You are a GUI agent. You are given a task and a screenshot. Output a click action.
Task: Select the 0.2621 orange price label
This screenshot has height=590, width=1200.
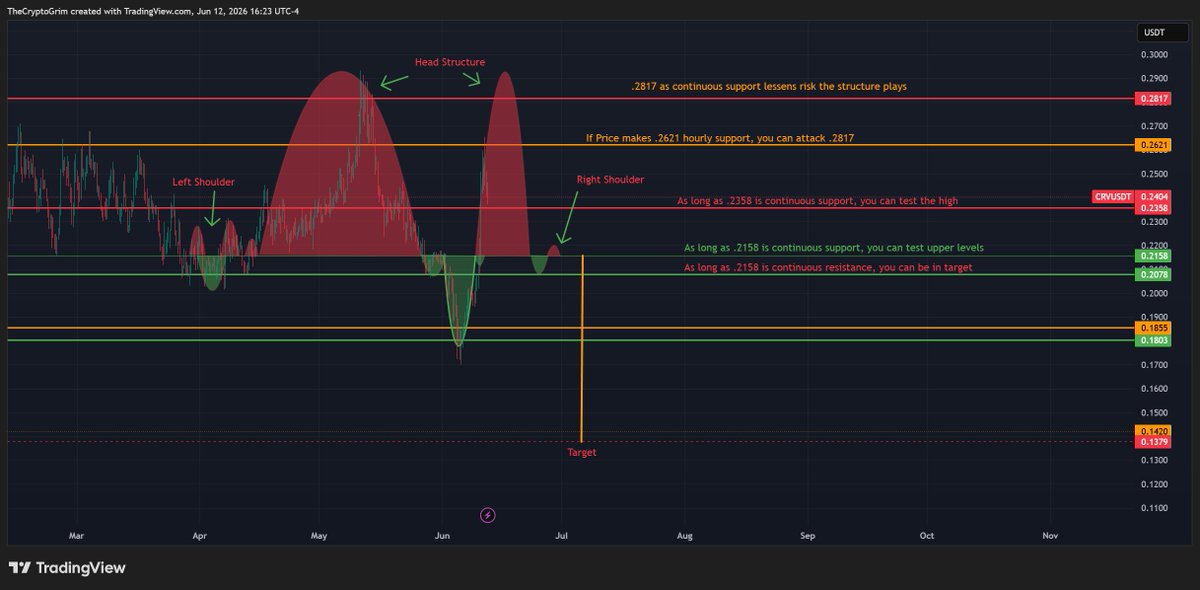point(1153,146)
